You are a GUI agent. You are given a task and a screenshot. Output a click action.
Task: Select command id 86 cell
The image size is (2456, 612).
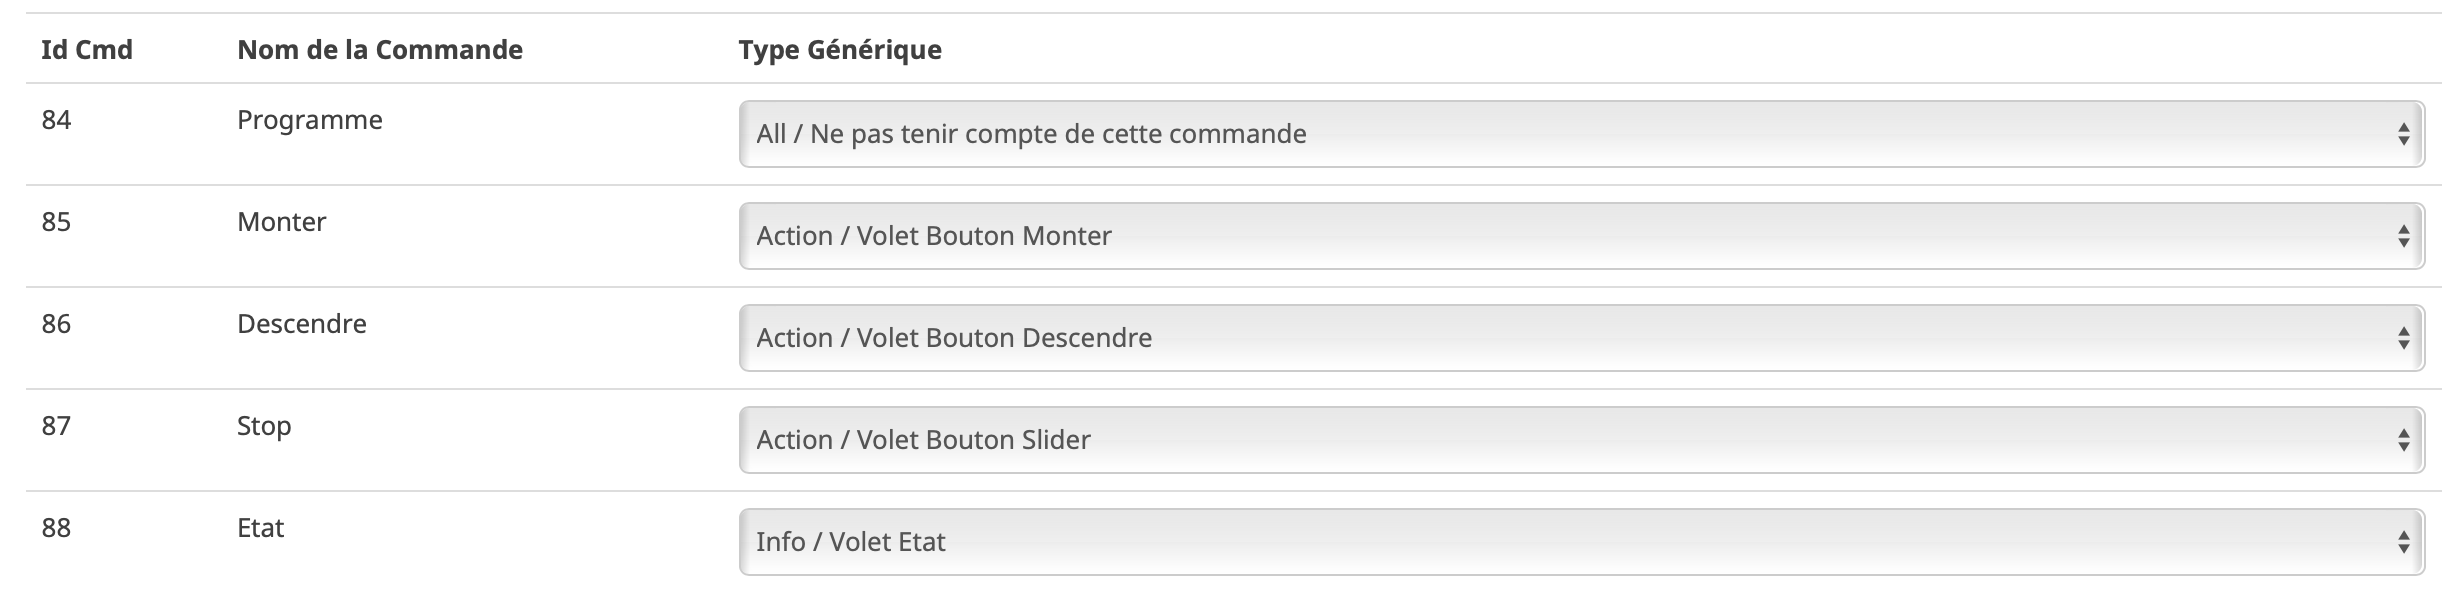coord(57,324)
